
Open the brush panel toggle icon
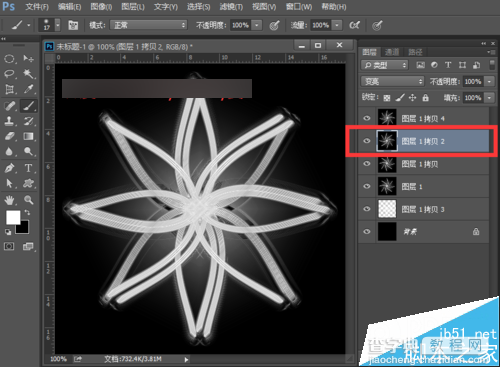[73, 25]
